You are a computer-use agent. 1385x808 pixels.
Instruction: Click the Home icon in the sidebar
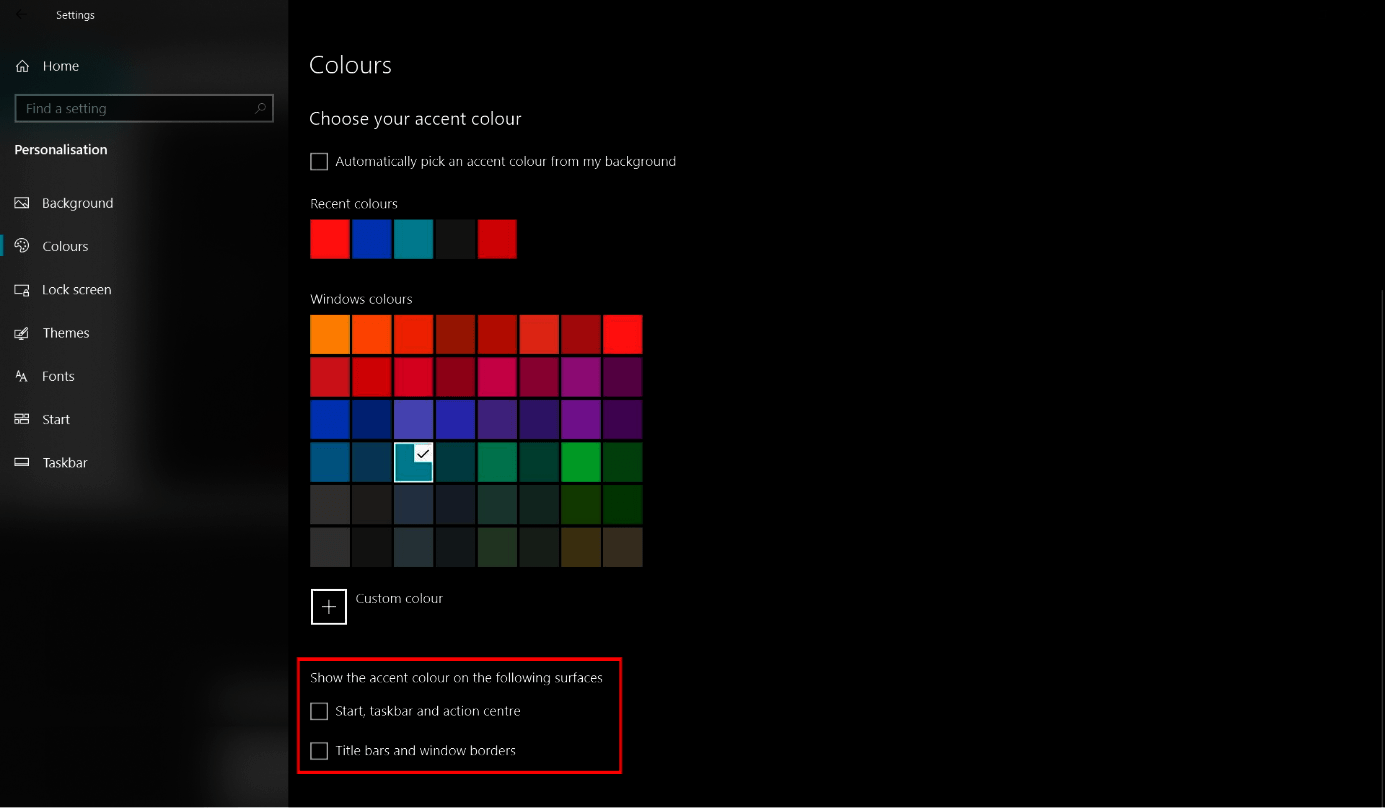click(21, 65)
